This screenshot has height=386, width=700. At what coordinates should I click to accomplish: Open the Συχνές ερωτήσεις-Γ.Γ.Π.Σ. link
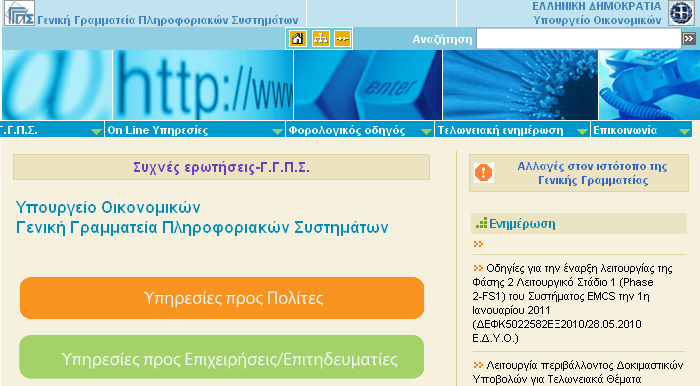coord(221,167)
